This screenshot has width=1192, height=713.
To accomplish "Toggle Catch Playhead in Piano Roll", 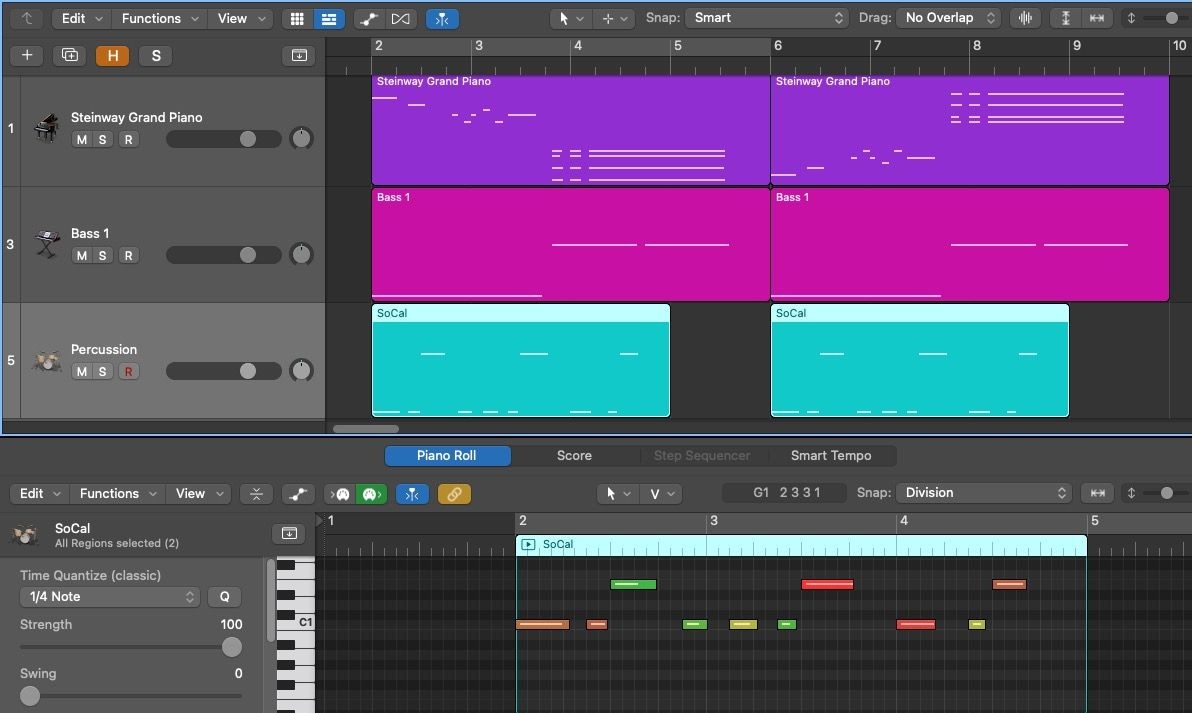I will (x=412, y=494).
